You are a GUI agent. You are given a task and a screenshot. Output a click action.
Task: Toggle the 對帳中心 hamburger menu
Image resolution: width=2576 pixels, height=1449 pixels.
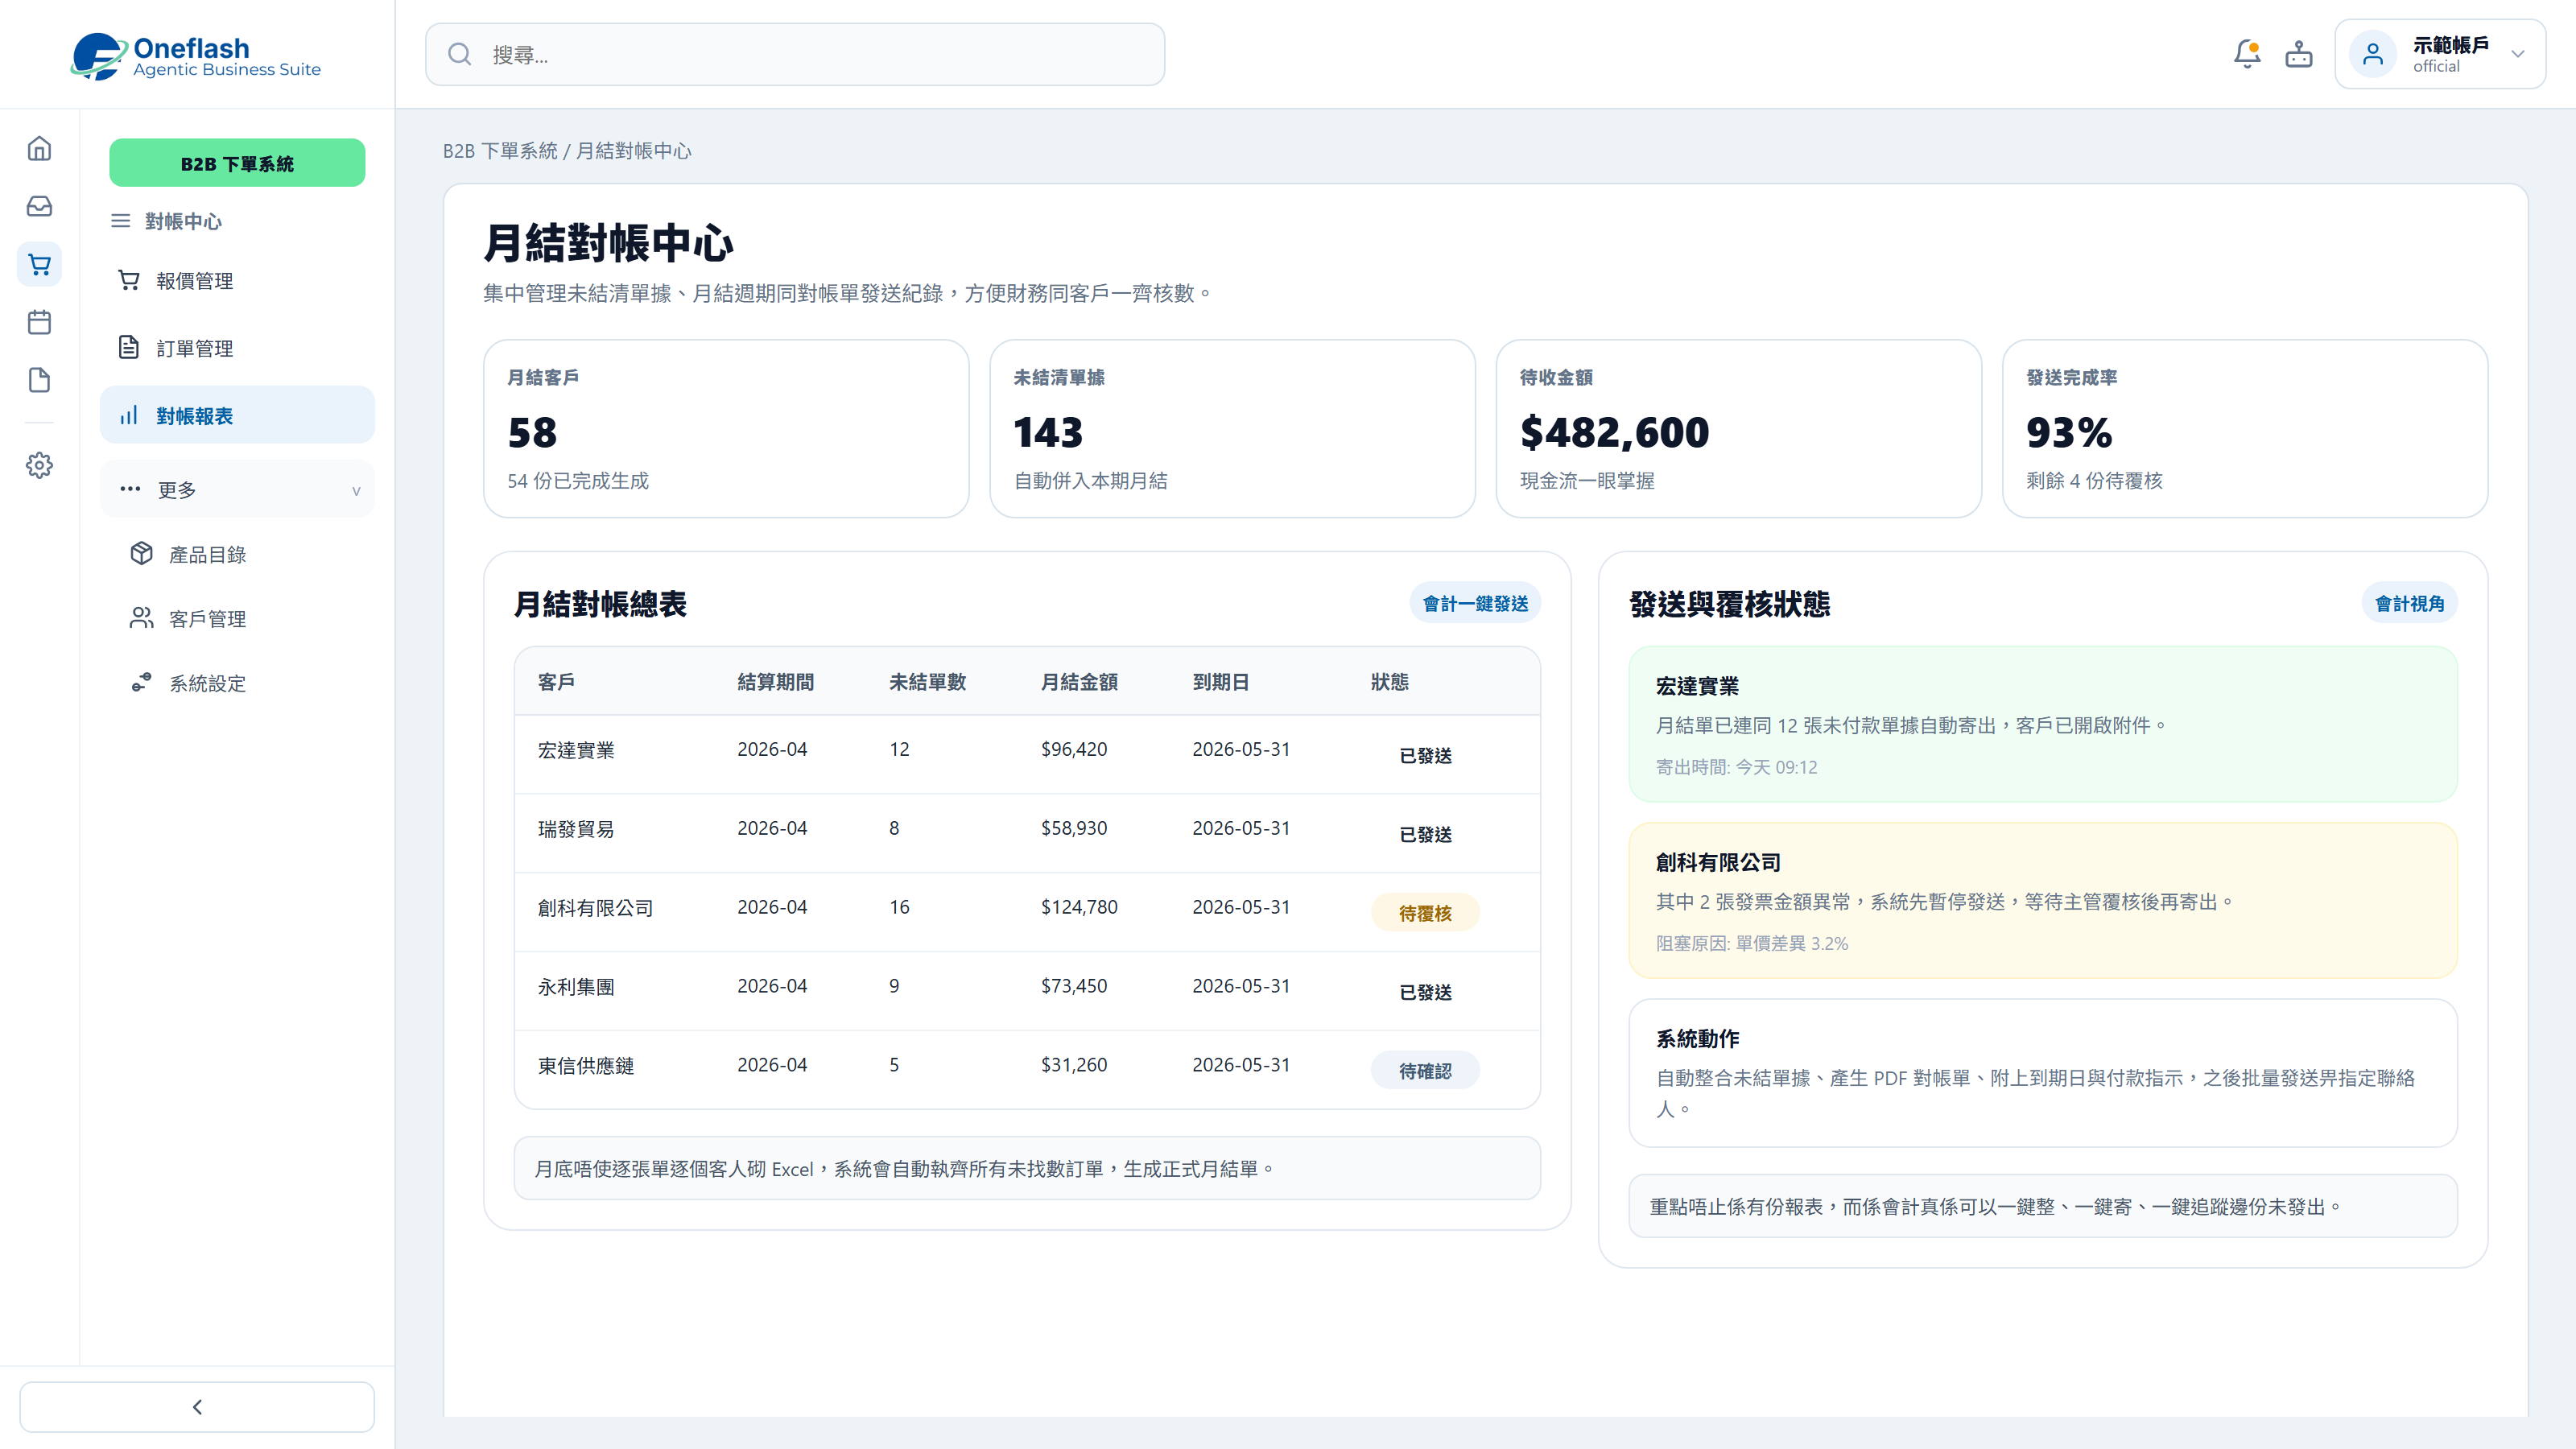point(120,221)
